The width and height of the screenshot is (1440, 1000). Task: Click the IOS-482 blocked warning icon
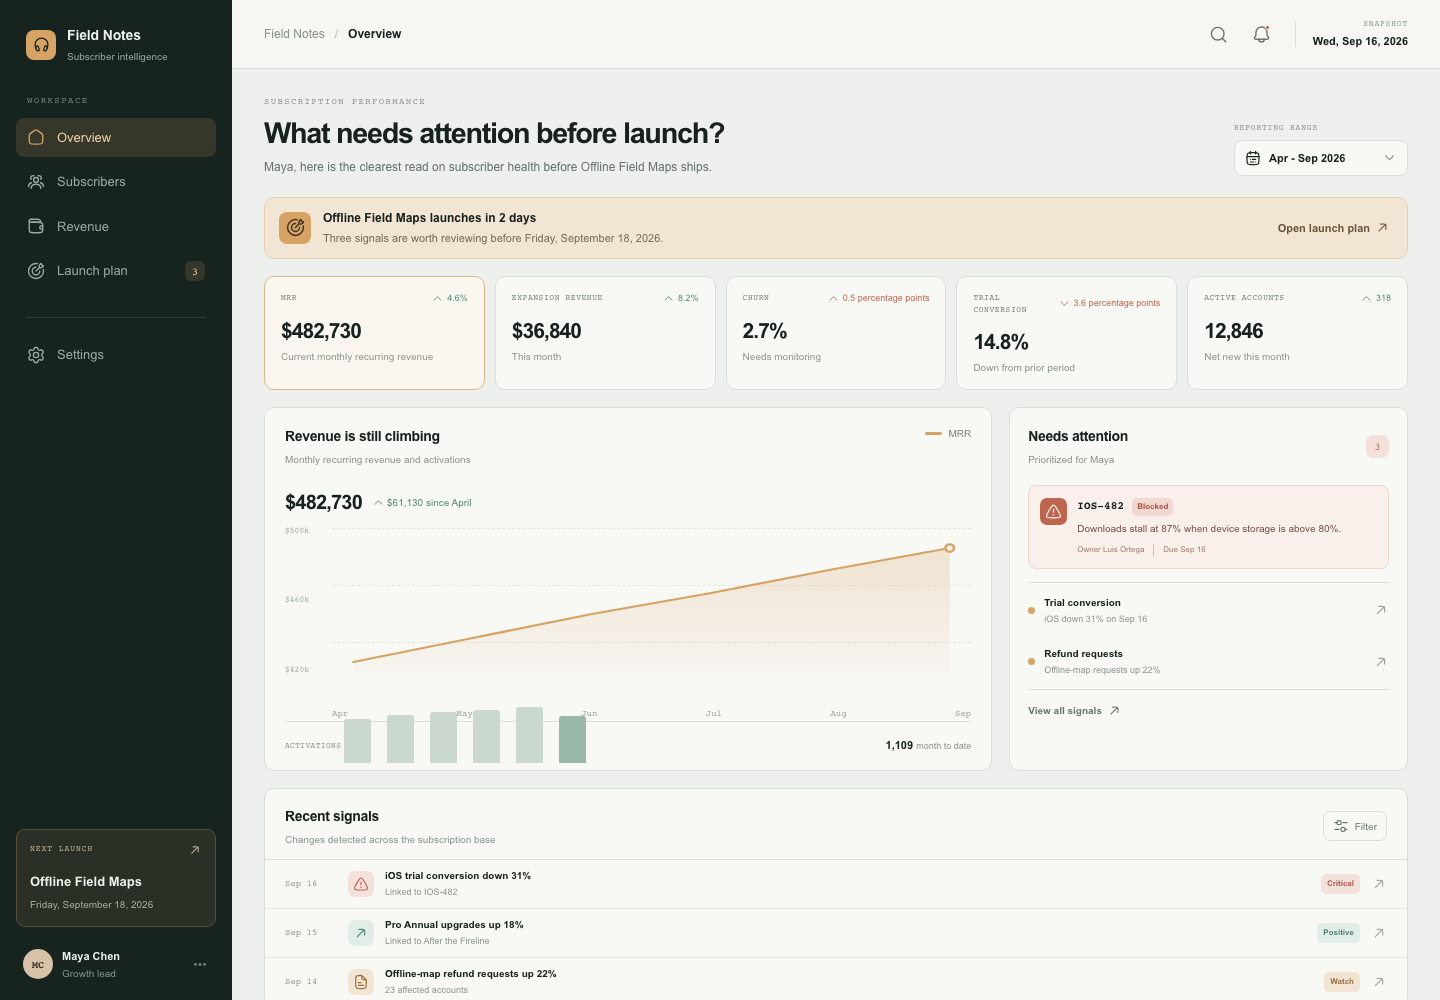[1053, 511]
